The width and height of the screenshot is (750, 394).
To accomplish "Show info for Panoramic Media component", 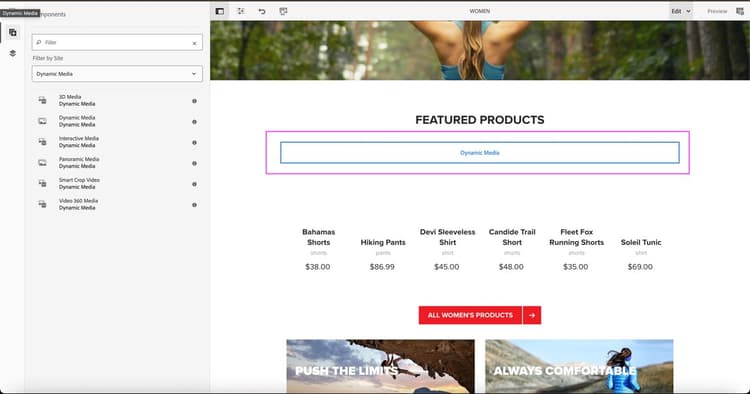I will point(194,164).
